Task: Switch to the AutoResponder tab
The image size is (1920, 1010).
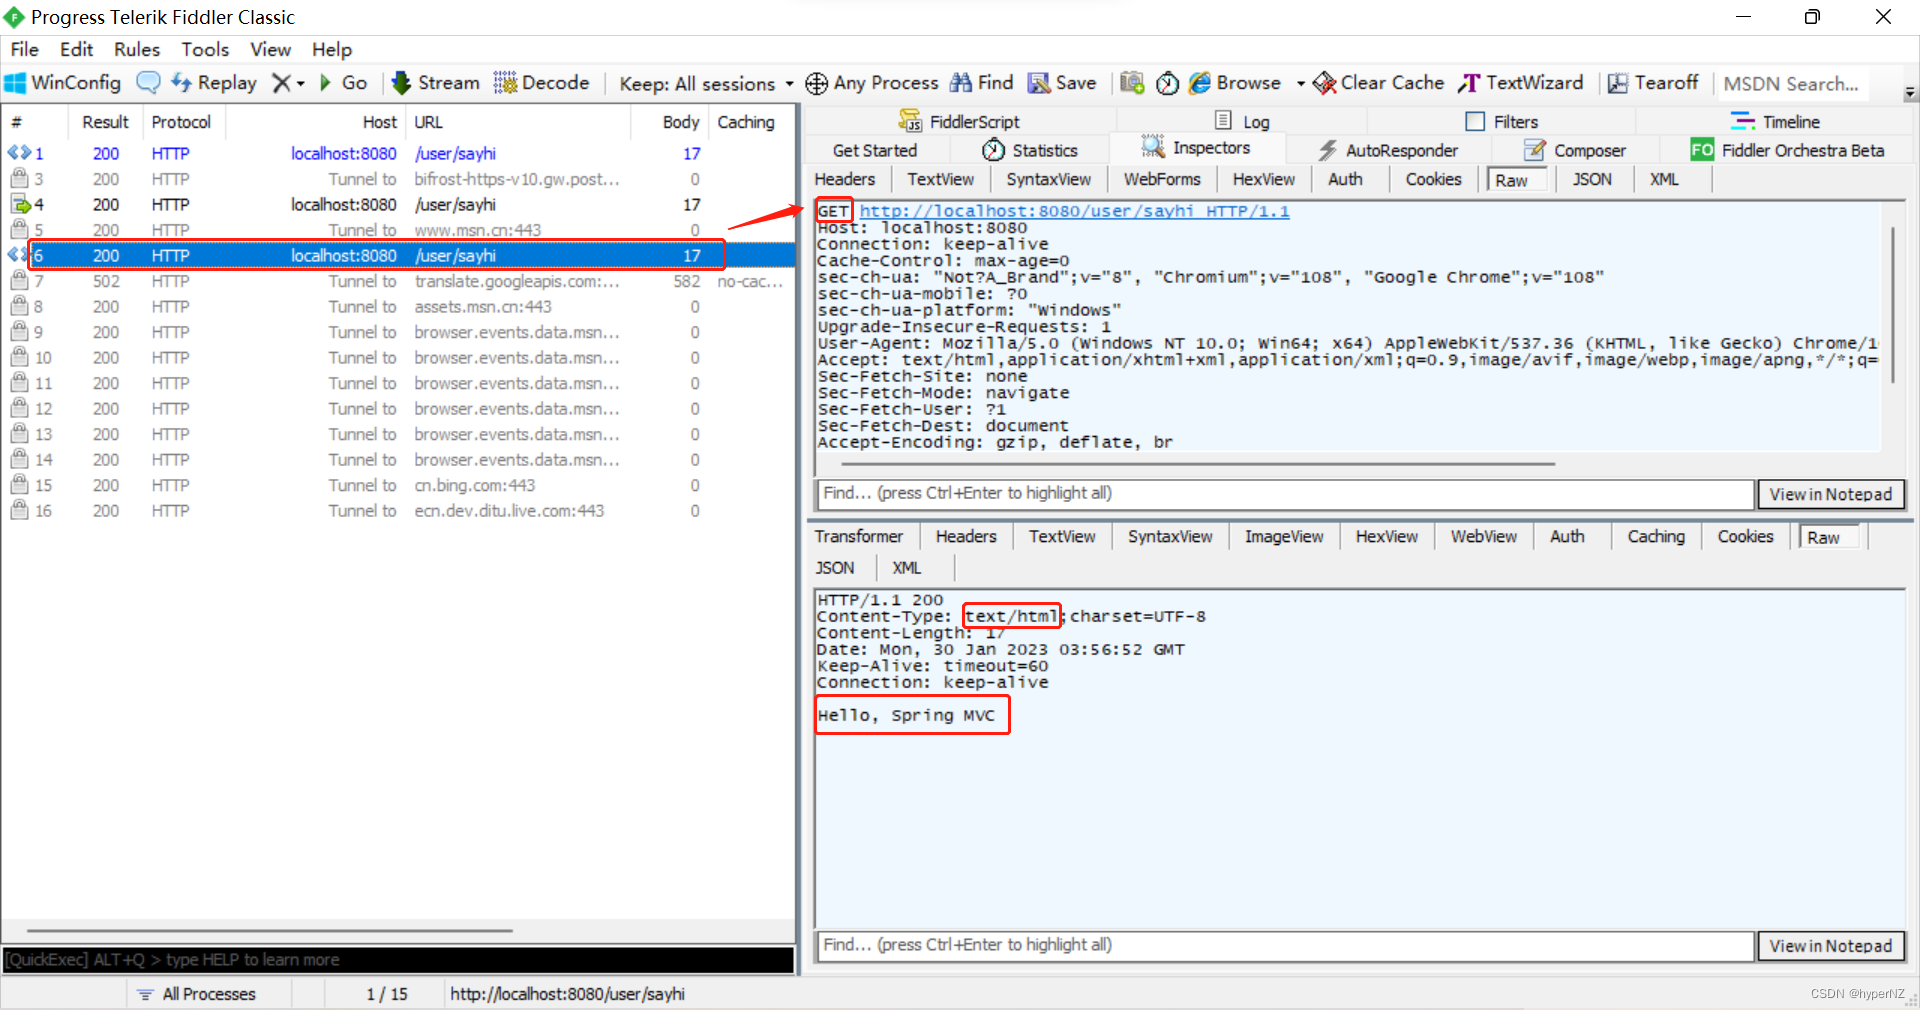Action: tap(1388, 150)
